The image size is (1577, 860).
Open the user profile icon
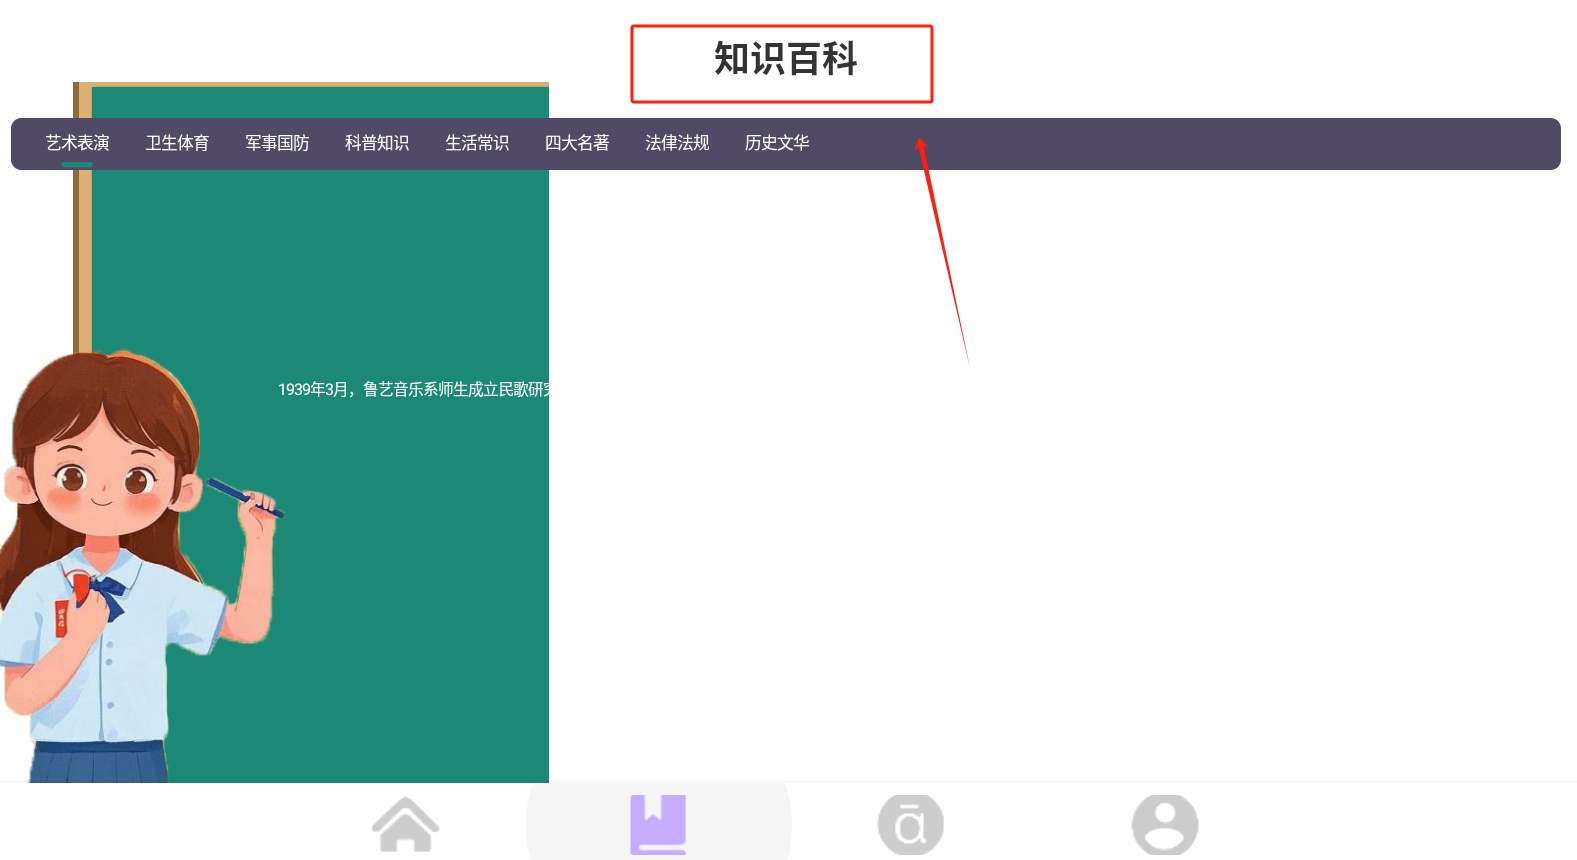tap(1165, 824)
